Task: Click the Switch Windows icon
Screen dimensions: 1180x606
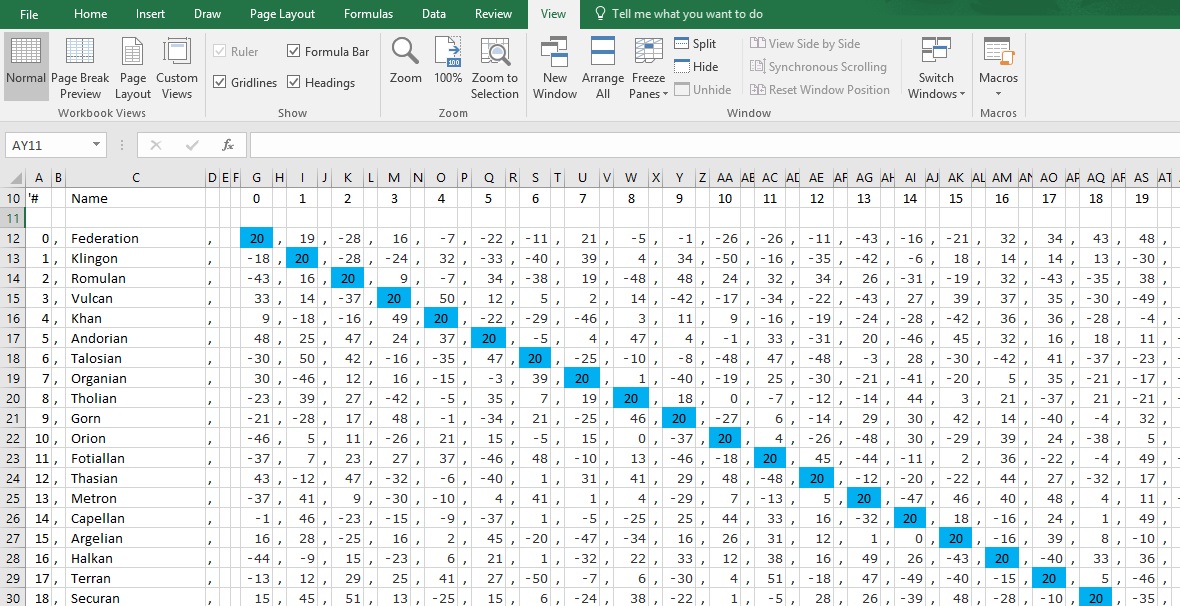Action: 936,51
